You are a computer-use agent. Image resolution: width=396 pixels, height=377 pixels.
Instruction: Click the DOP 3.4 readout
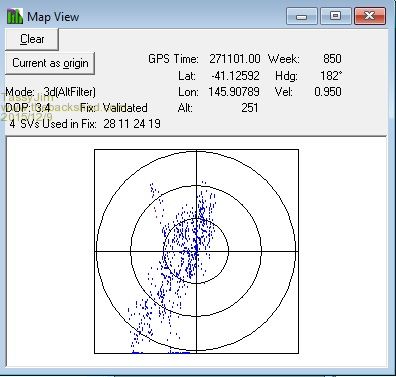coord(28,108)
